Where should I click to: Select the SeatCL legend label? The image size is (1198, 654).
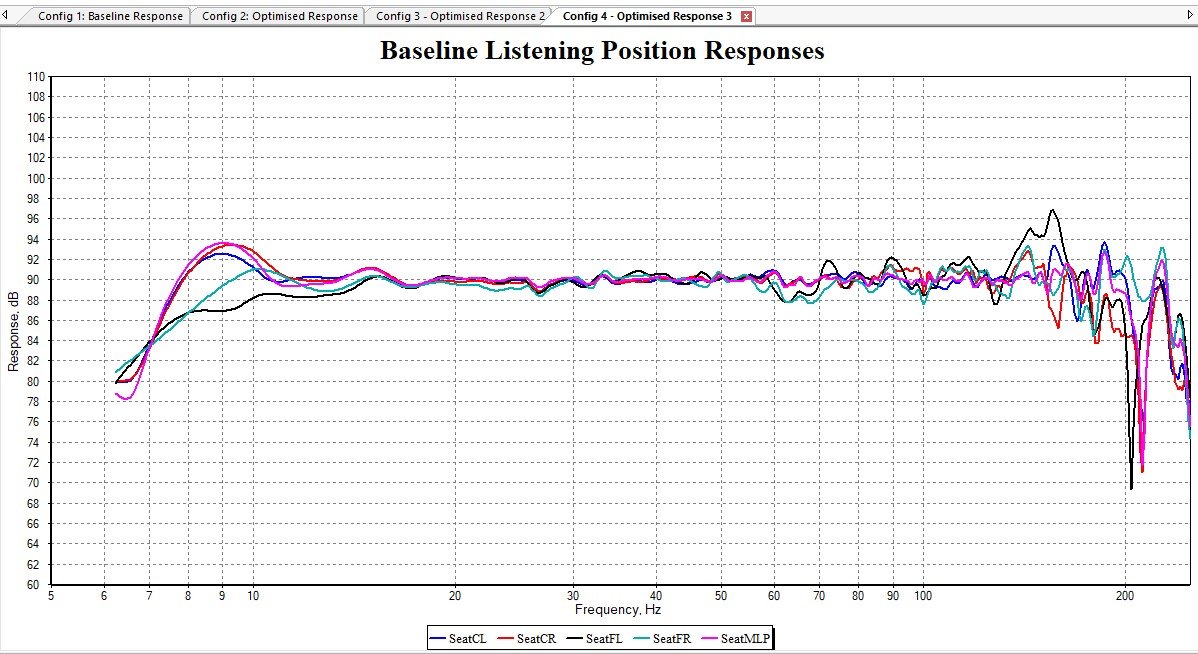click(x=470, y=638)
